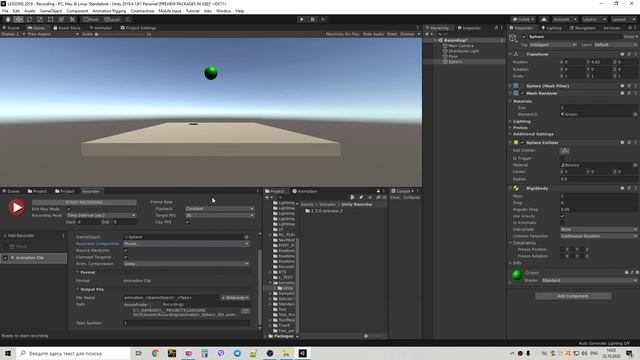Click the cloud services icon

coord(544,19)
